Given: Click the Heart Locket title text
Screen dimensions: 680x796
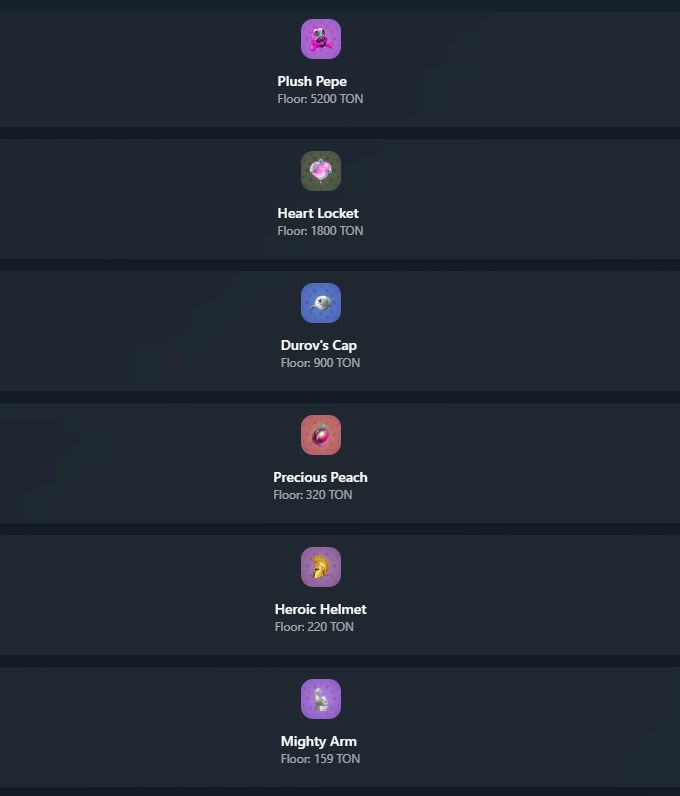Looking at the screenshot, I should coord(318,213).
